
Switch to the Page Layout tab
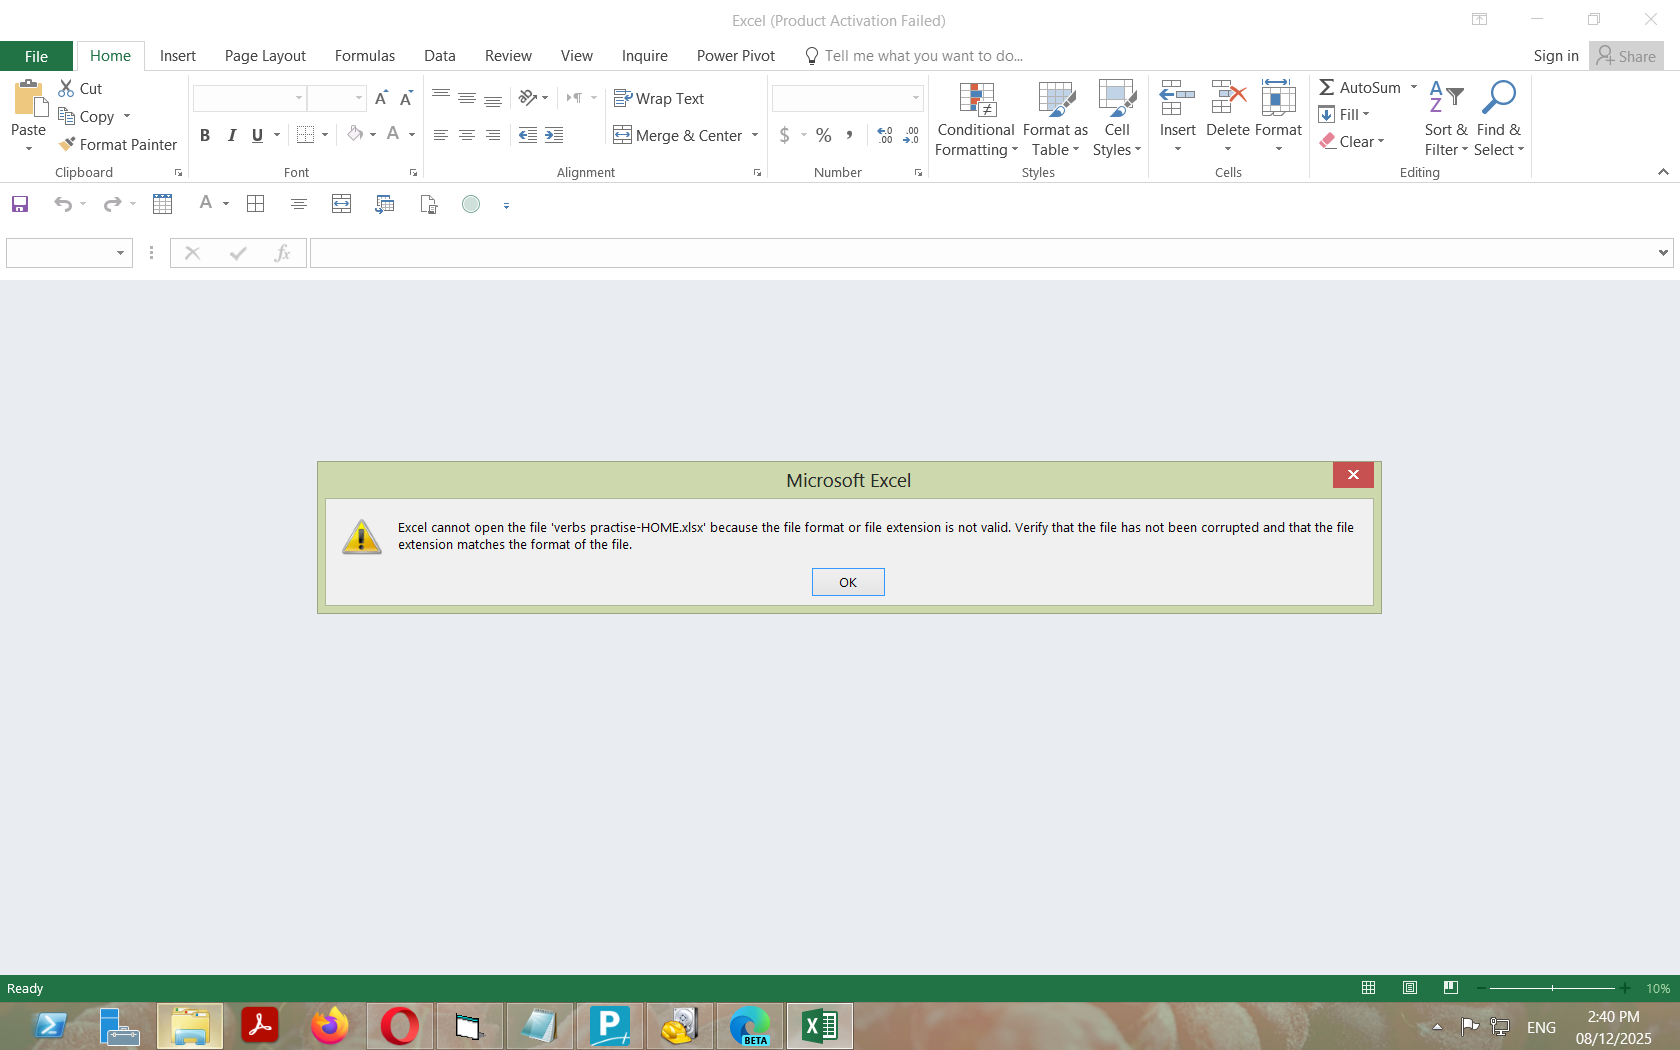265,56
